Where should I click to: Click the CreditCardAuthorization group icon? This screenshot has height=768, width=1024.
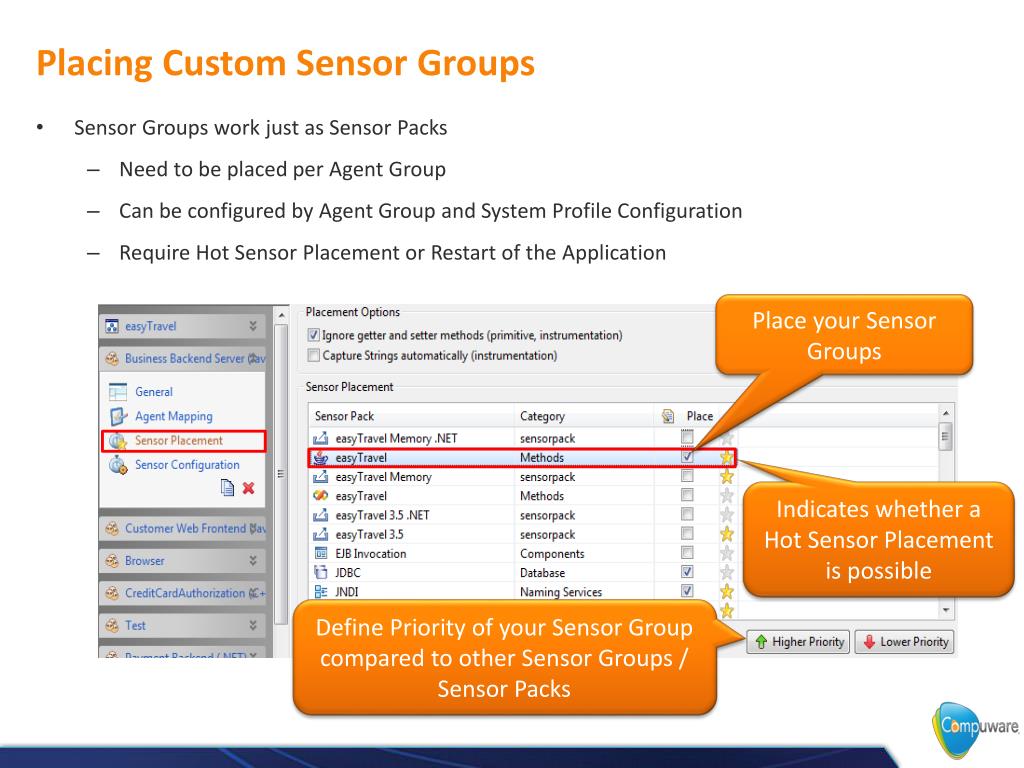coord(112,593)
